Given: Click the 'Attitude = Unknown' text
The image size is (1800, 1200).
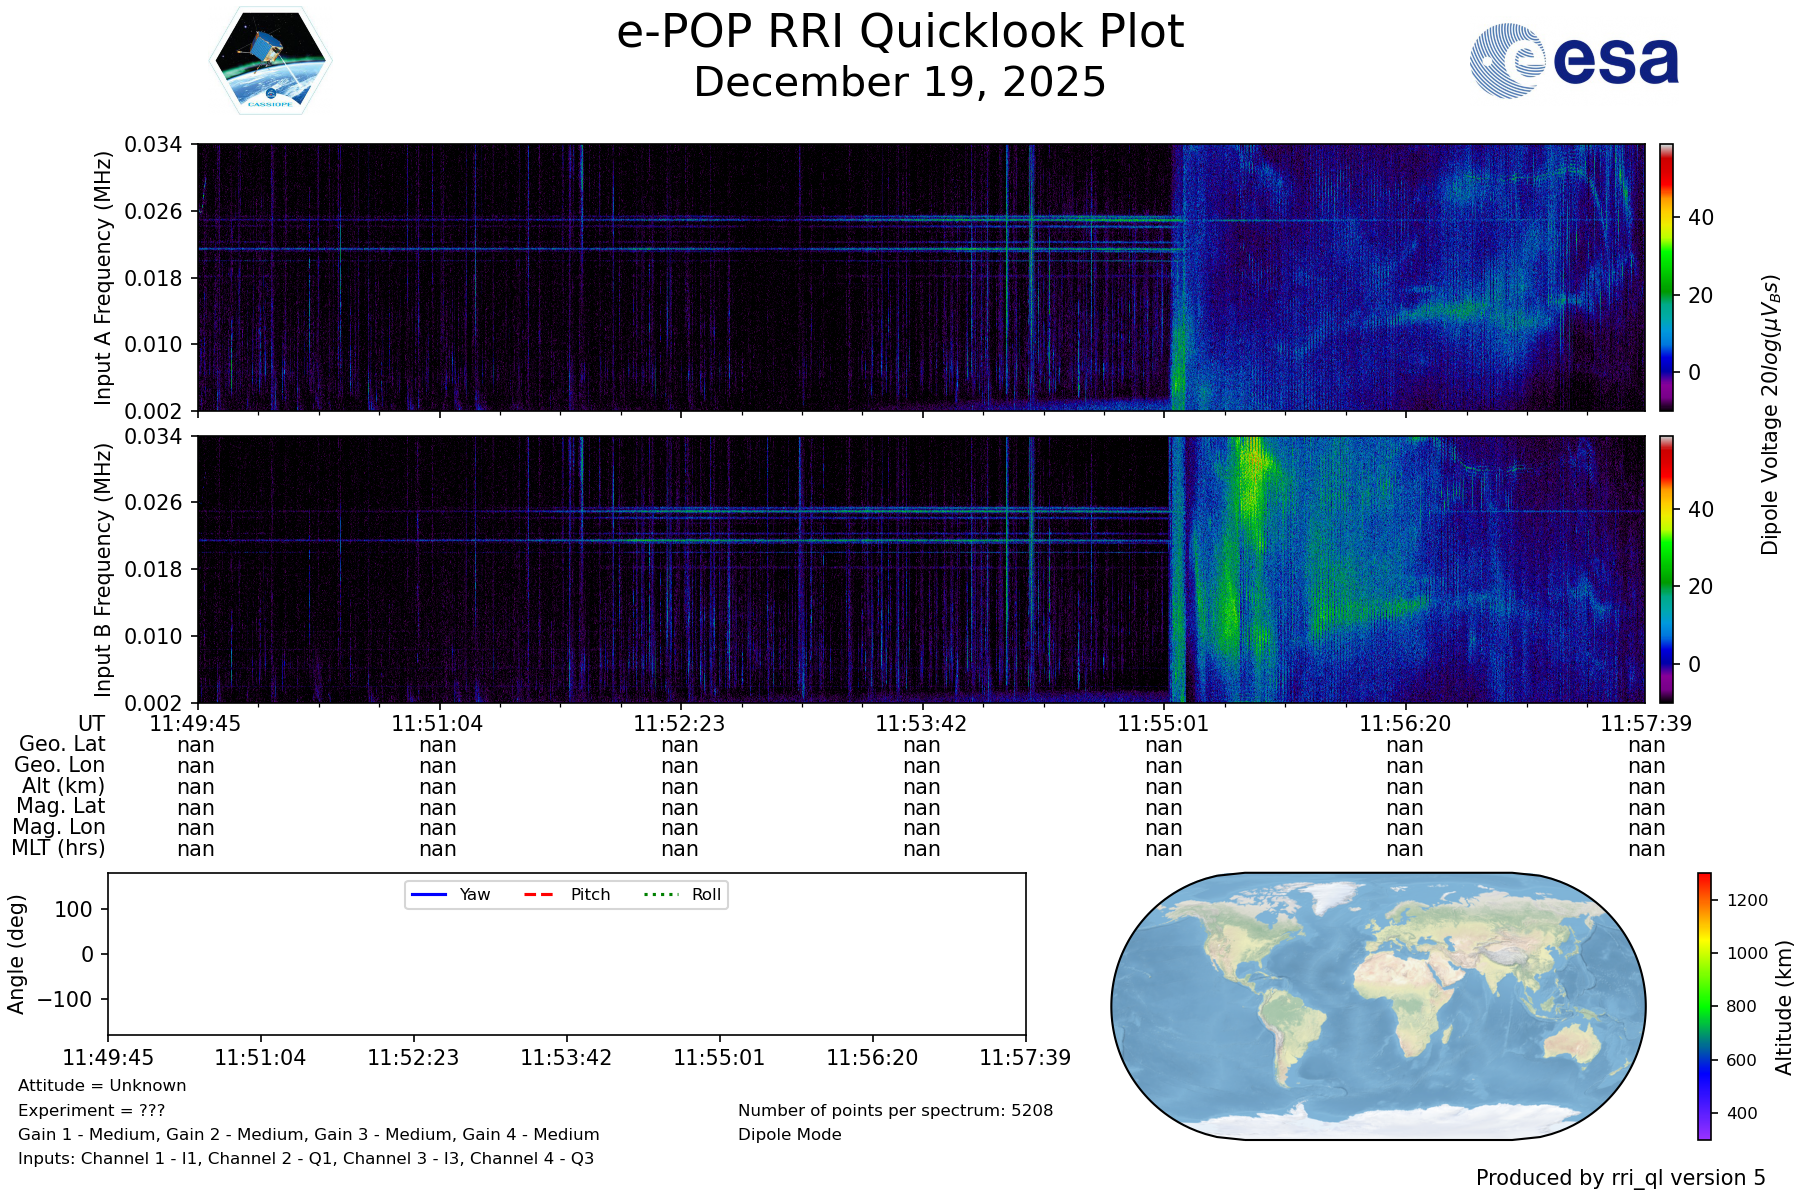Looking at the screenshot, I should [102, 1086].
